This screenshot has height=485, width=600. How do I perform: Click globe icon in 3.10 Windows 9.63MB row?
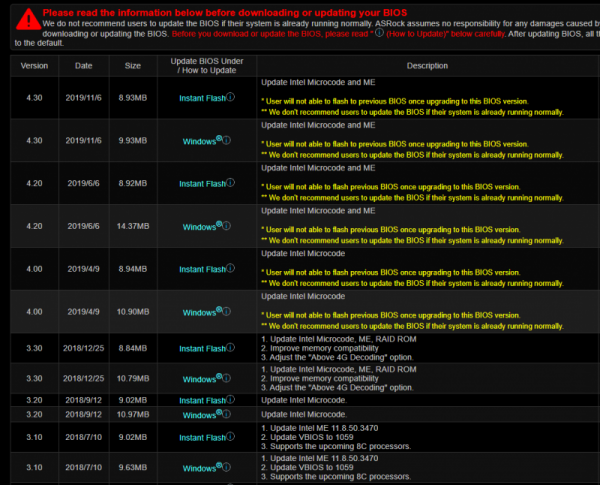tap(219, 465)
